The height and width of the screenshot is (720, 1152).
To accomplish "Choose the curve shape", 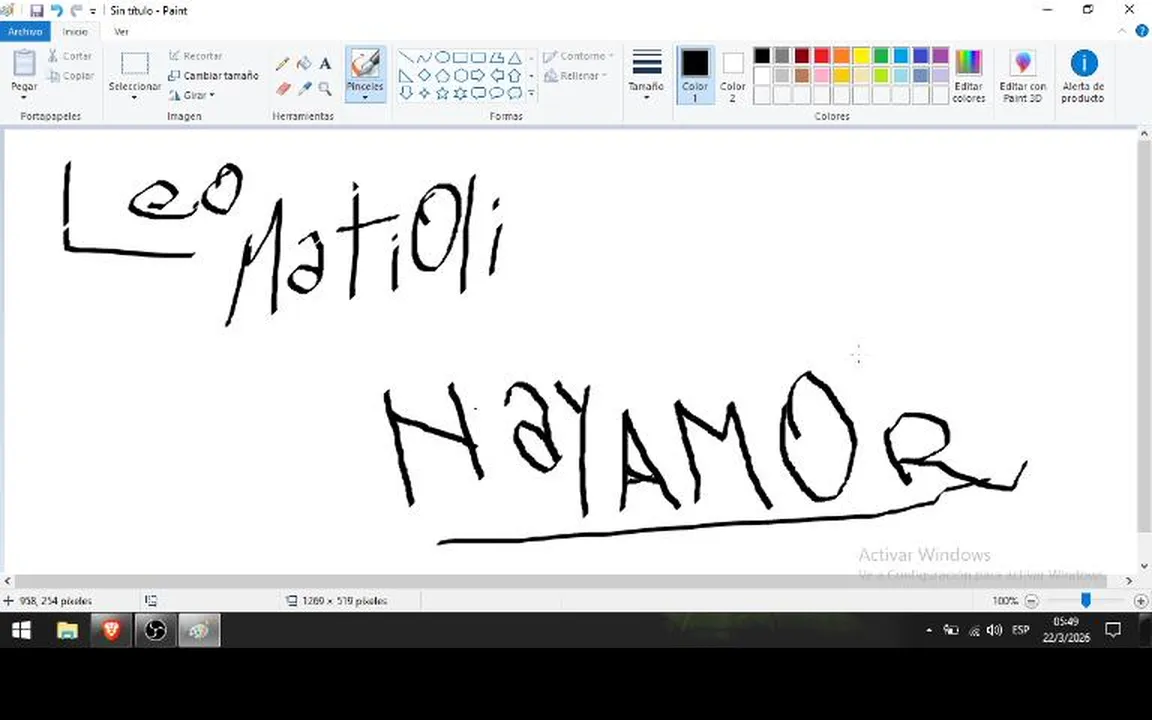I will pyautogui.click(x=424, y=57).
